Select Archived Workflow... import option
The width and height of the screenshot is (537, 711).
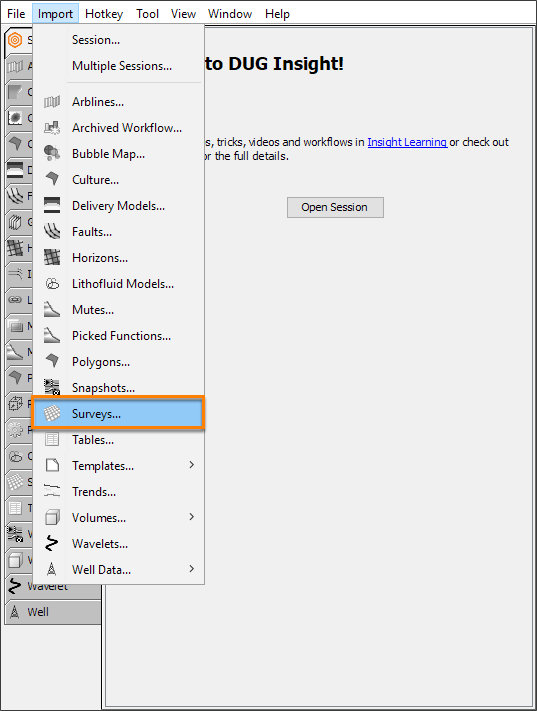(118, 128)
